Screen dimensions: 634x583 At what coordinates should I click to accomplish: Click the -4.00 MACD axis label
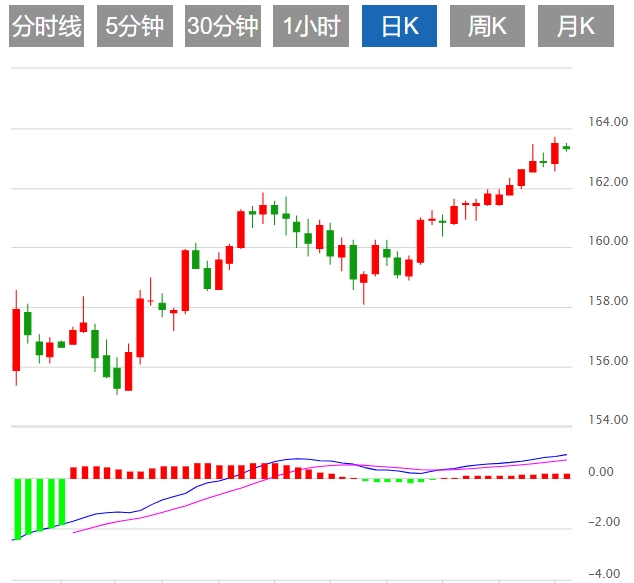[x=604, y=573]
